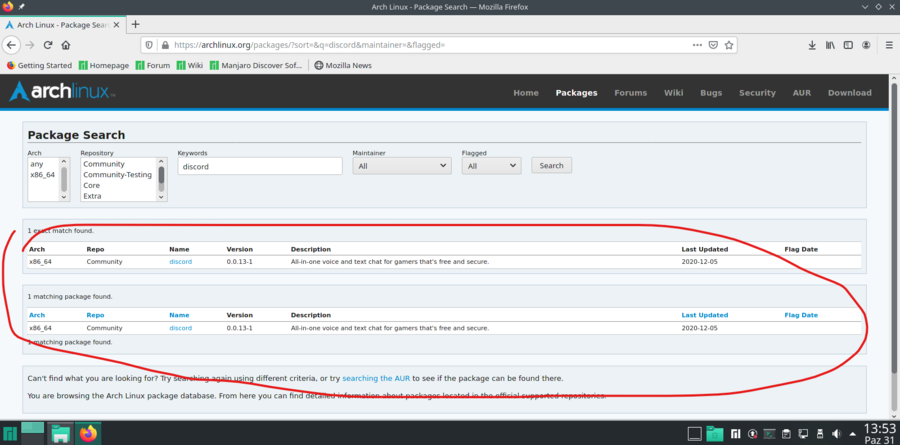The height and width of the screenshot is (445, 900).
Task: Sort results by Name column header
Action: [179, 315]
